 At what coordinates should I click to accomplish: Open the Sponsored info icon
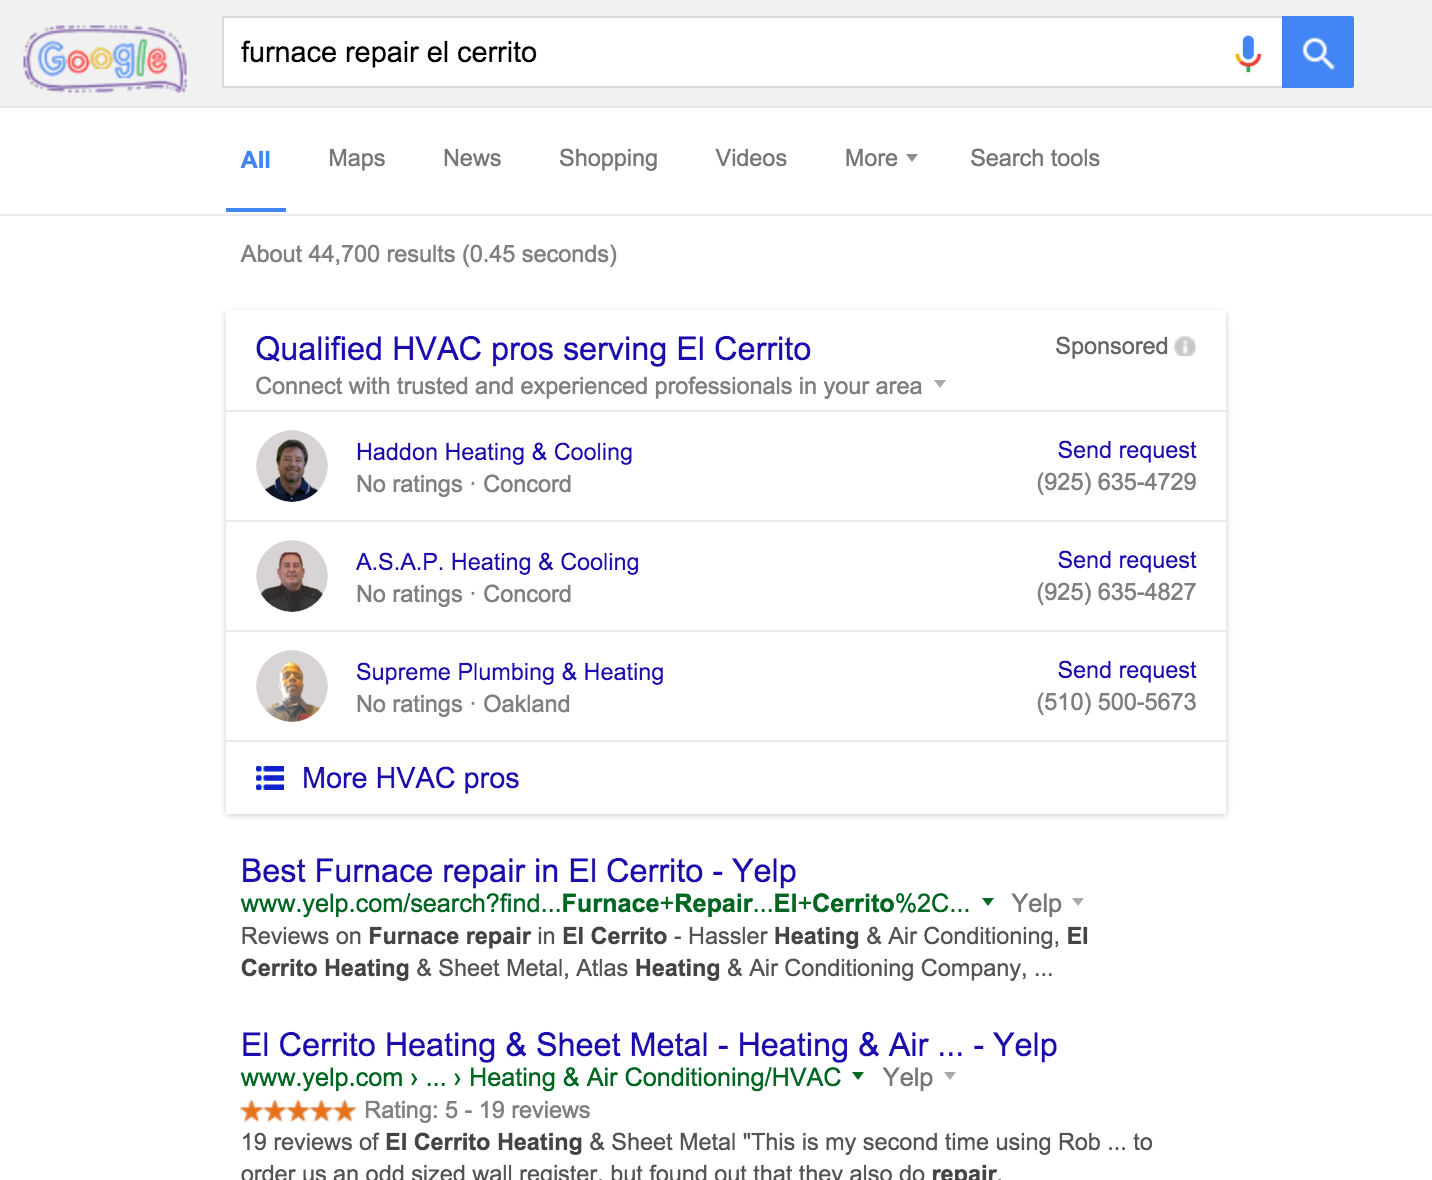[x=1185, y=346]
